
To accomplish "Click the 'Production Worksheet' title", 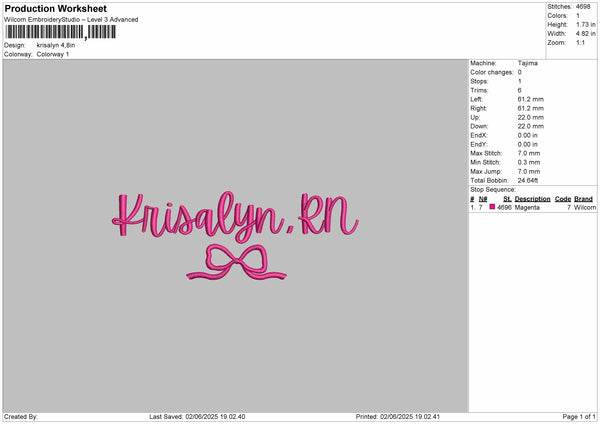I will 55,8.
